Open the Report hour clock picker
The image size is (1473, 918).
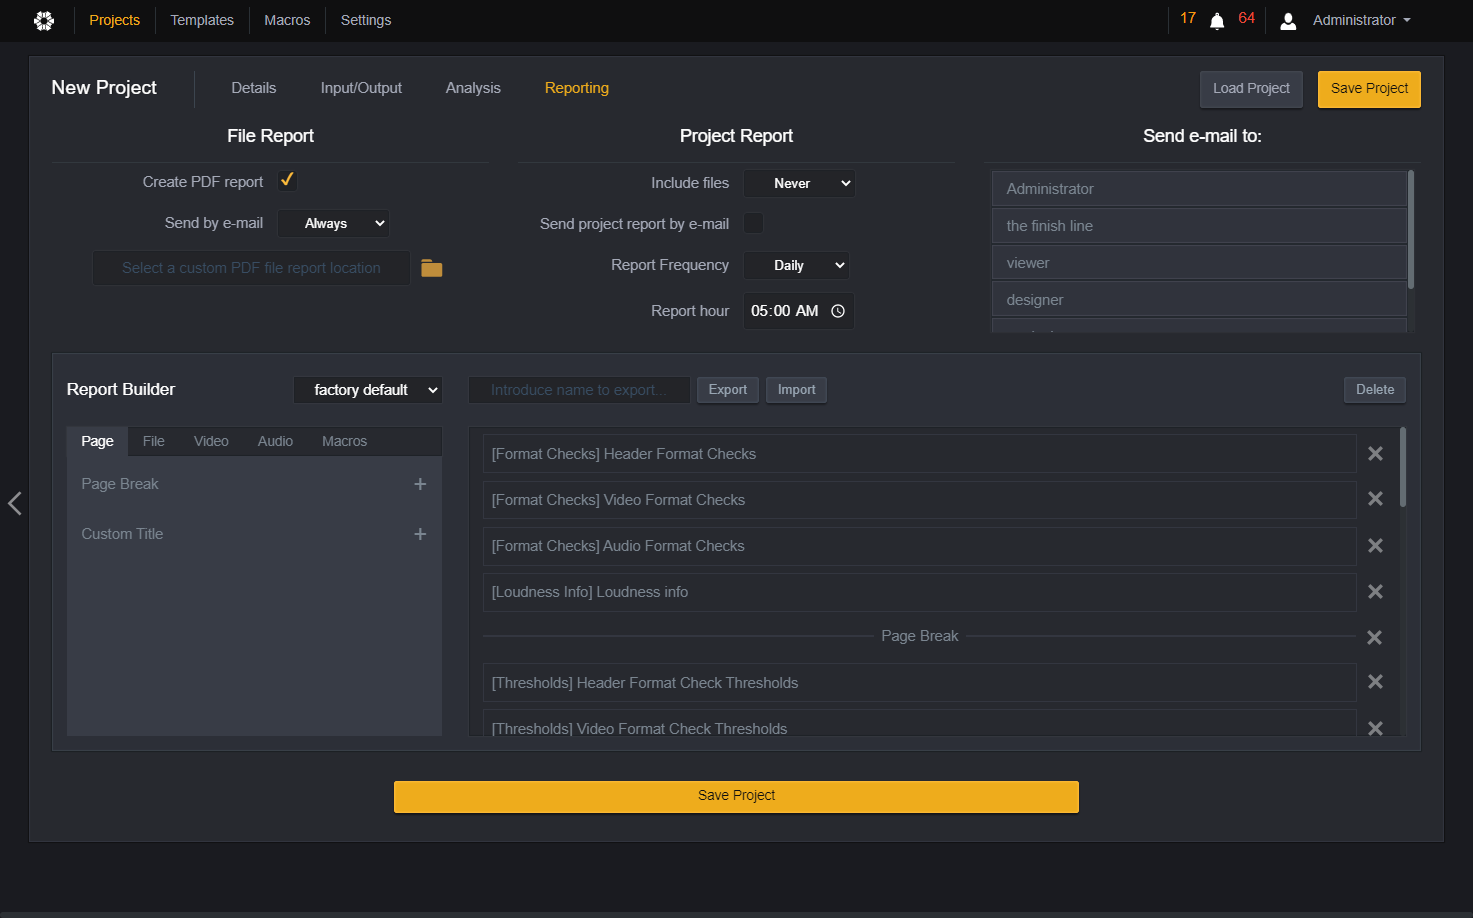pos(838,311)
